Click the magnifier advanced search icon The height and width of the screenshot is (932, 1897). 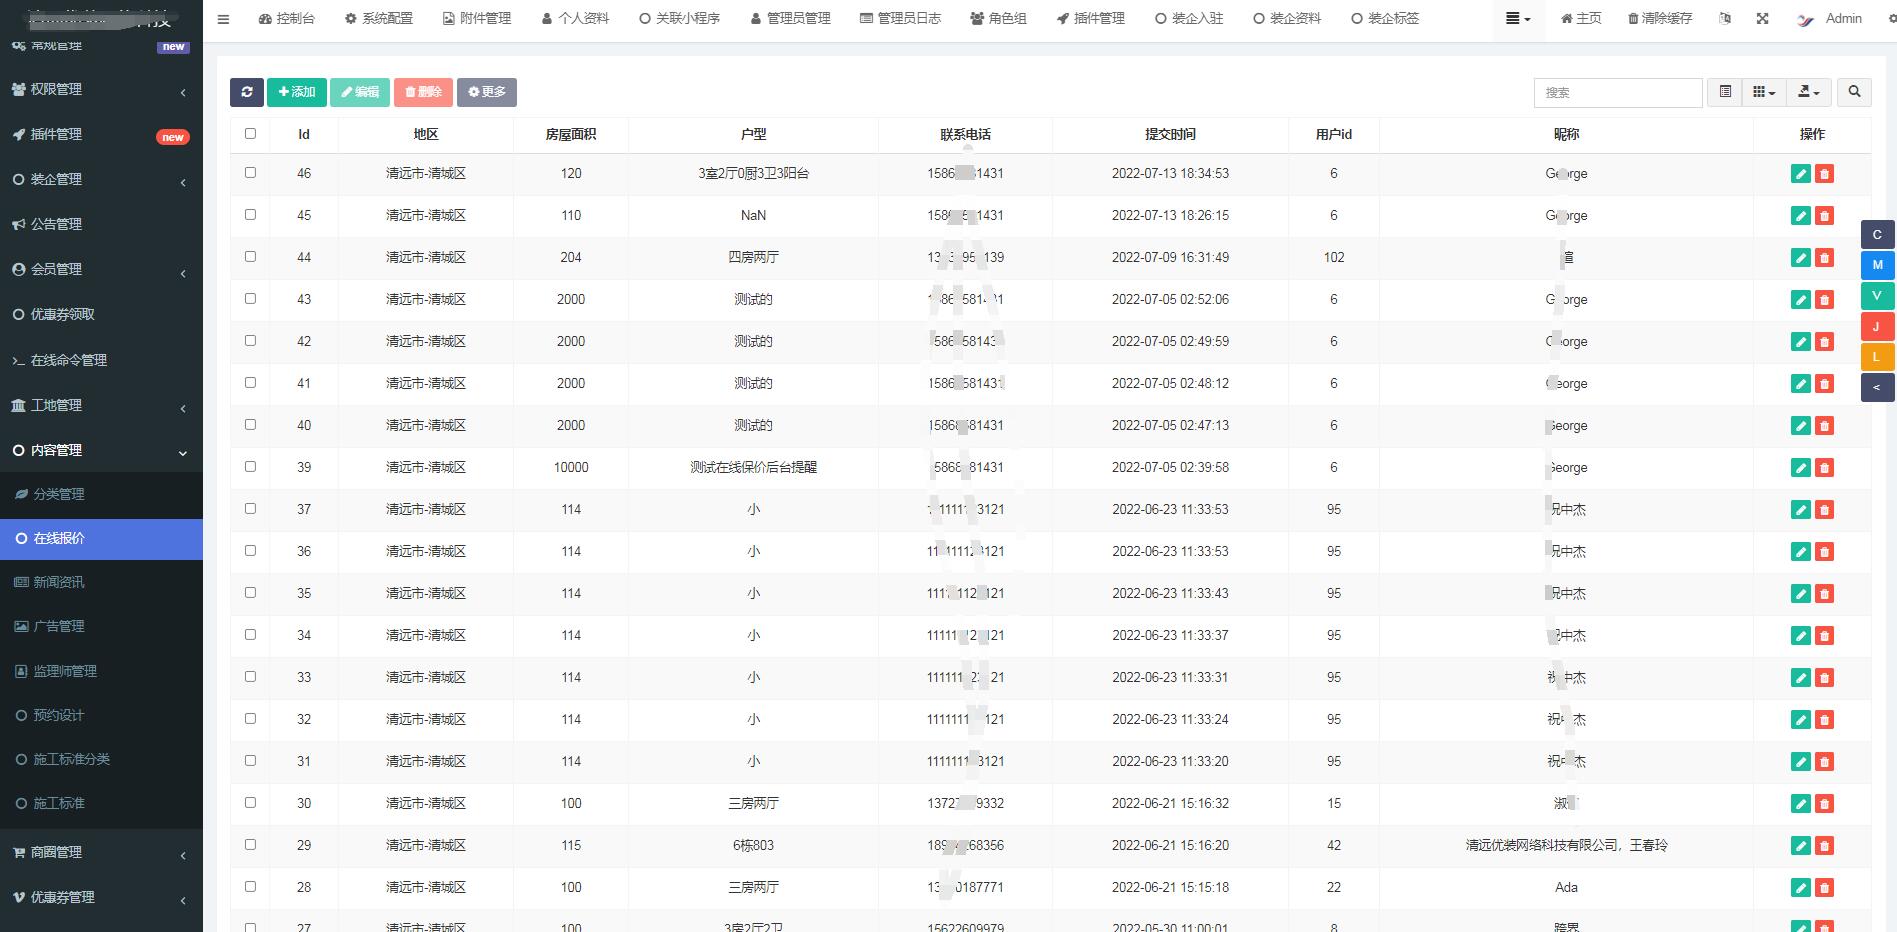(1854, 92)
